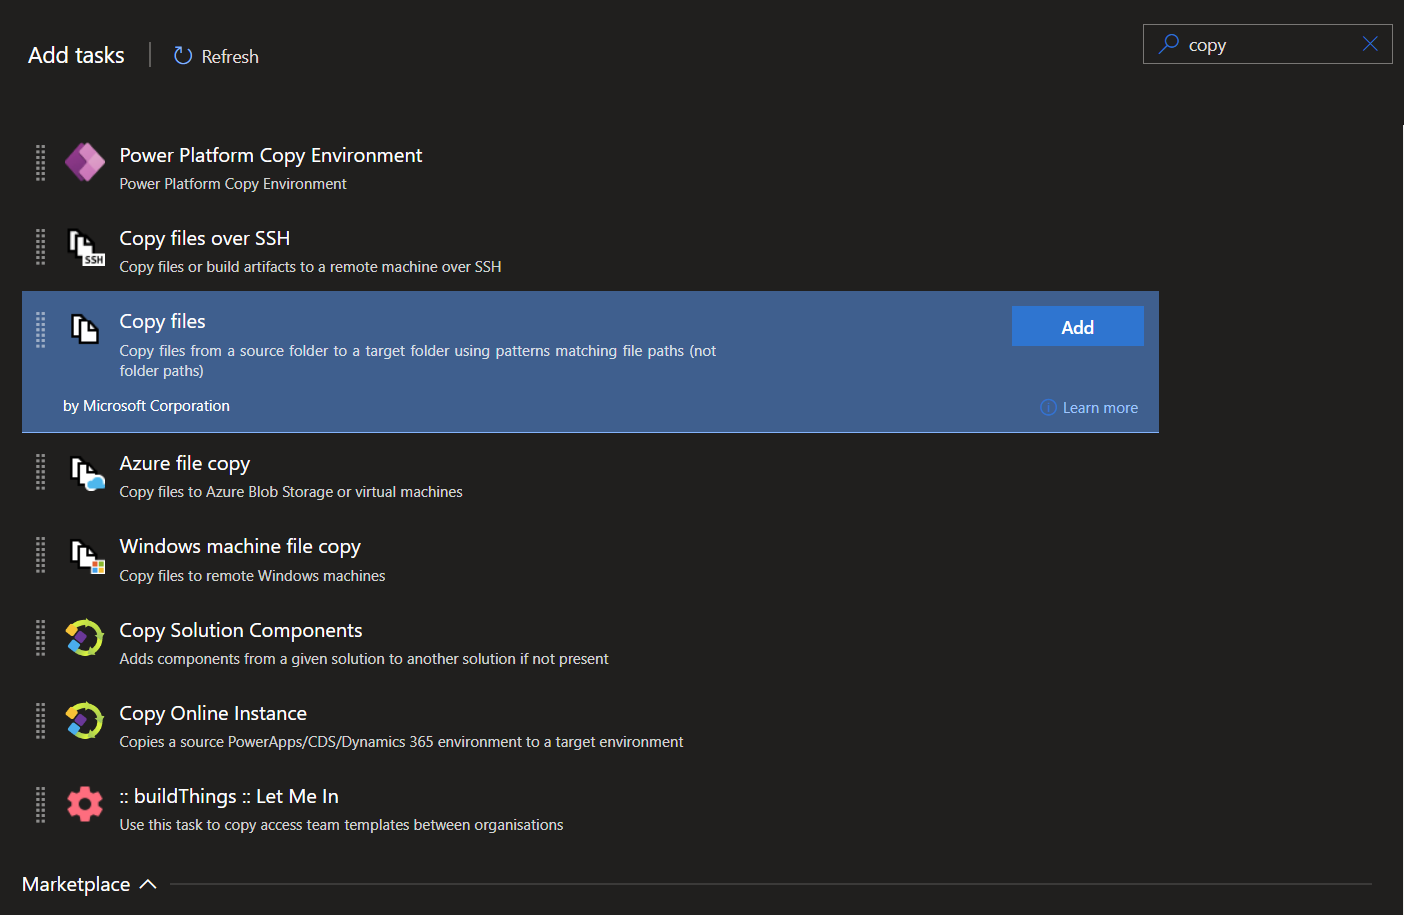Collapse the Marketplace section
This screenshot has width=1404, height=915.
point(148,884)
